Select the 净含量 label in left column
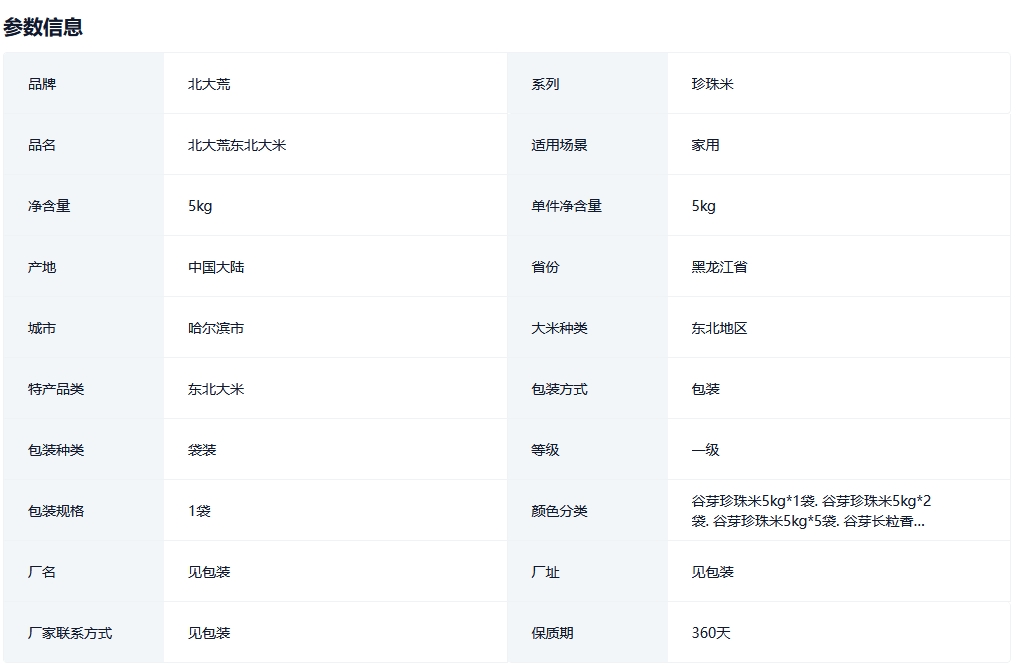Image resolution: width=1017 pixels, height=667 pixels. pos(49,206)
